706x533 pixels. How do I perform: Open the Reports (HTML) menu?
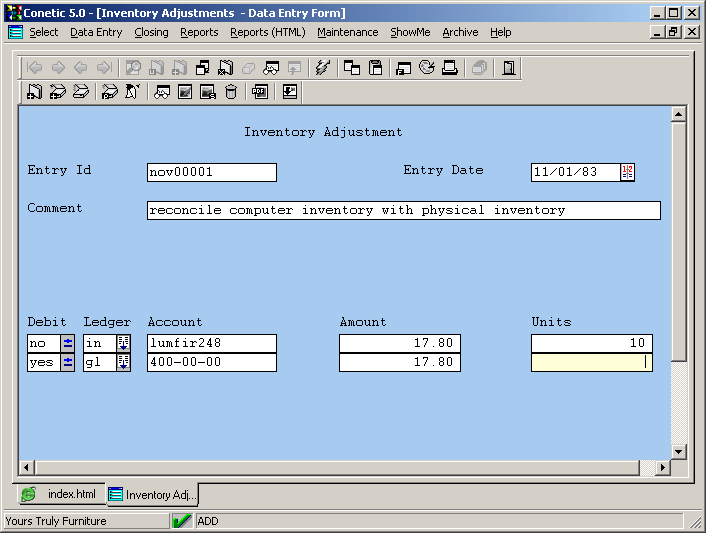(x=267, y=32)
